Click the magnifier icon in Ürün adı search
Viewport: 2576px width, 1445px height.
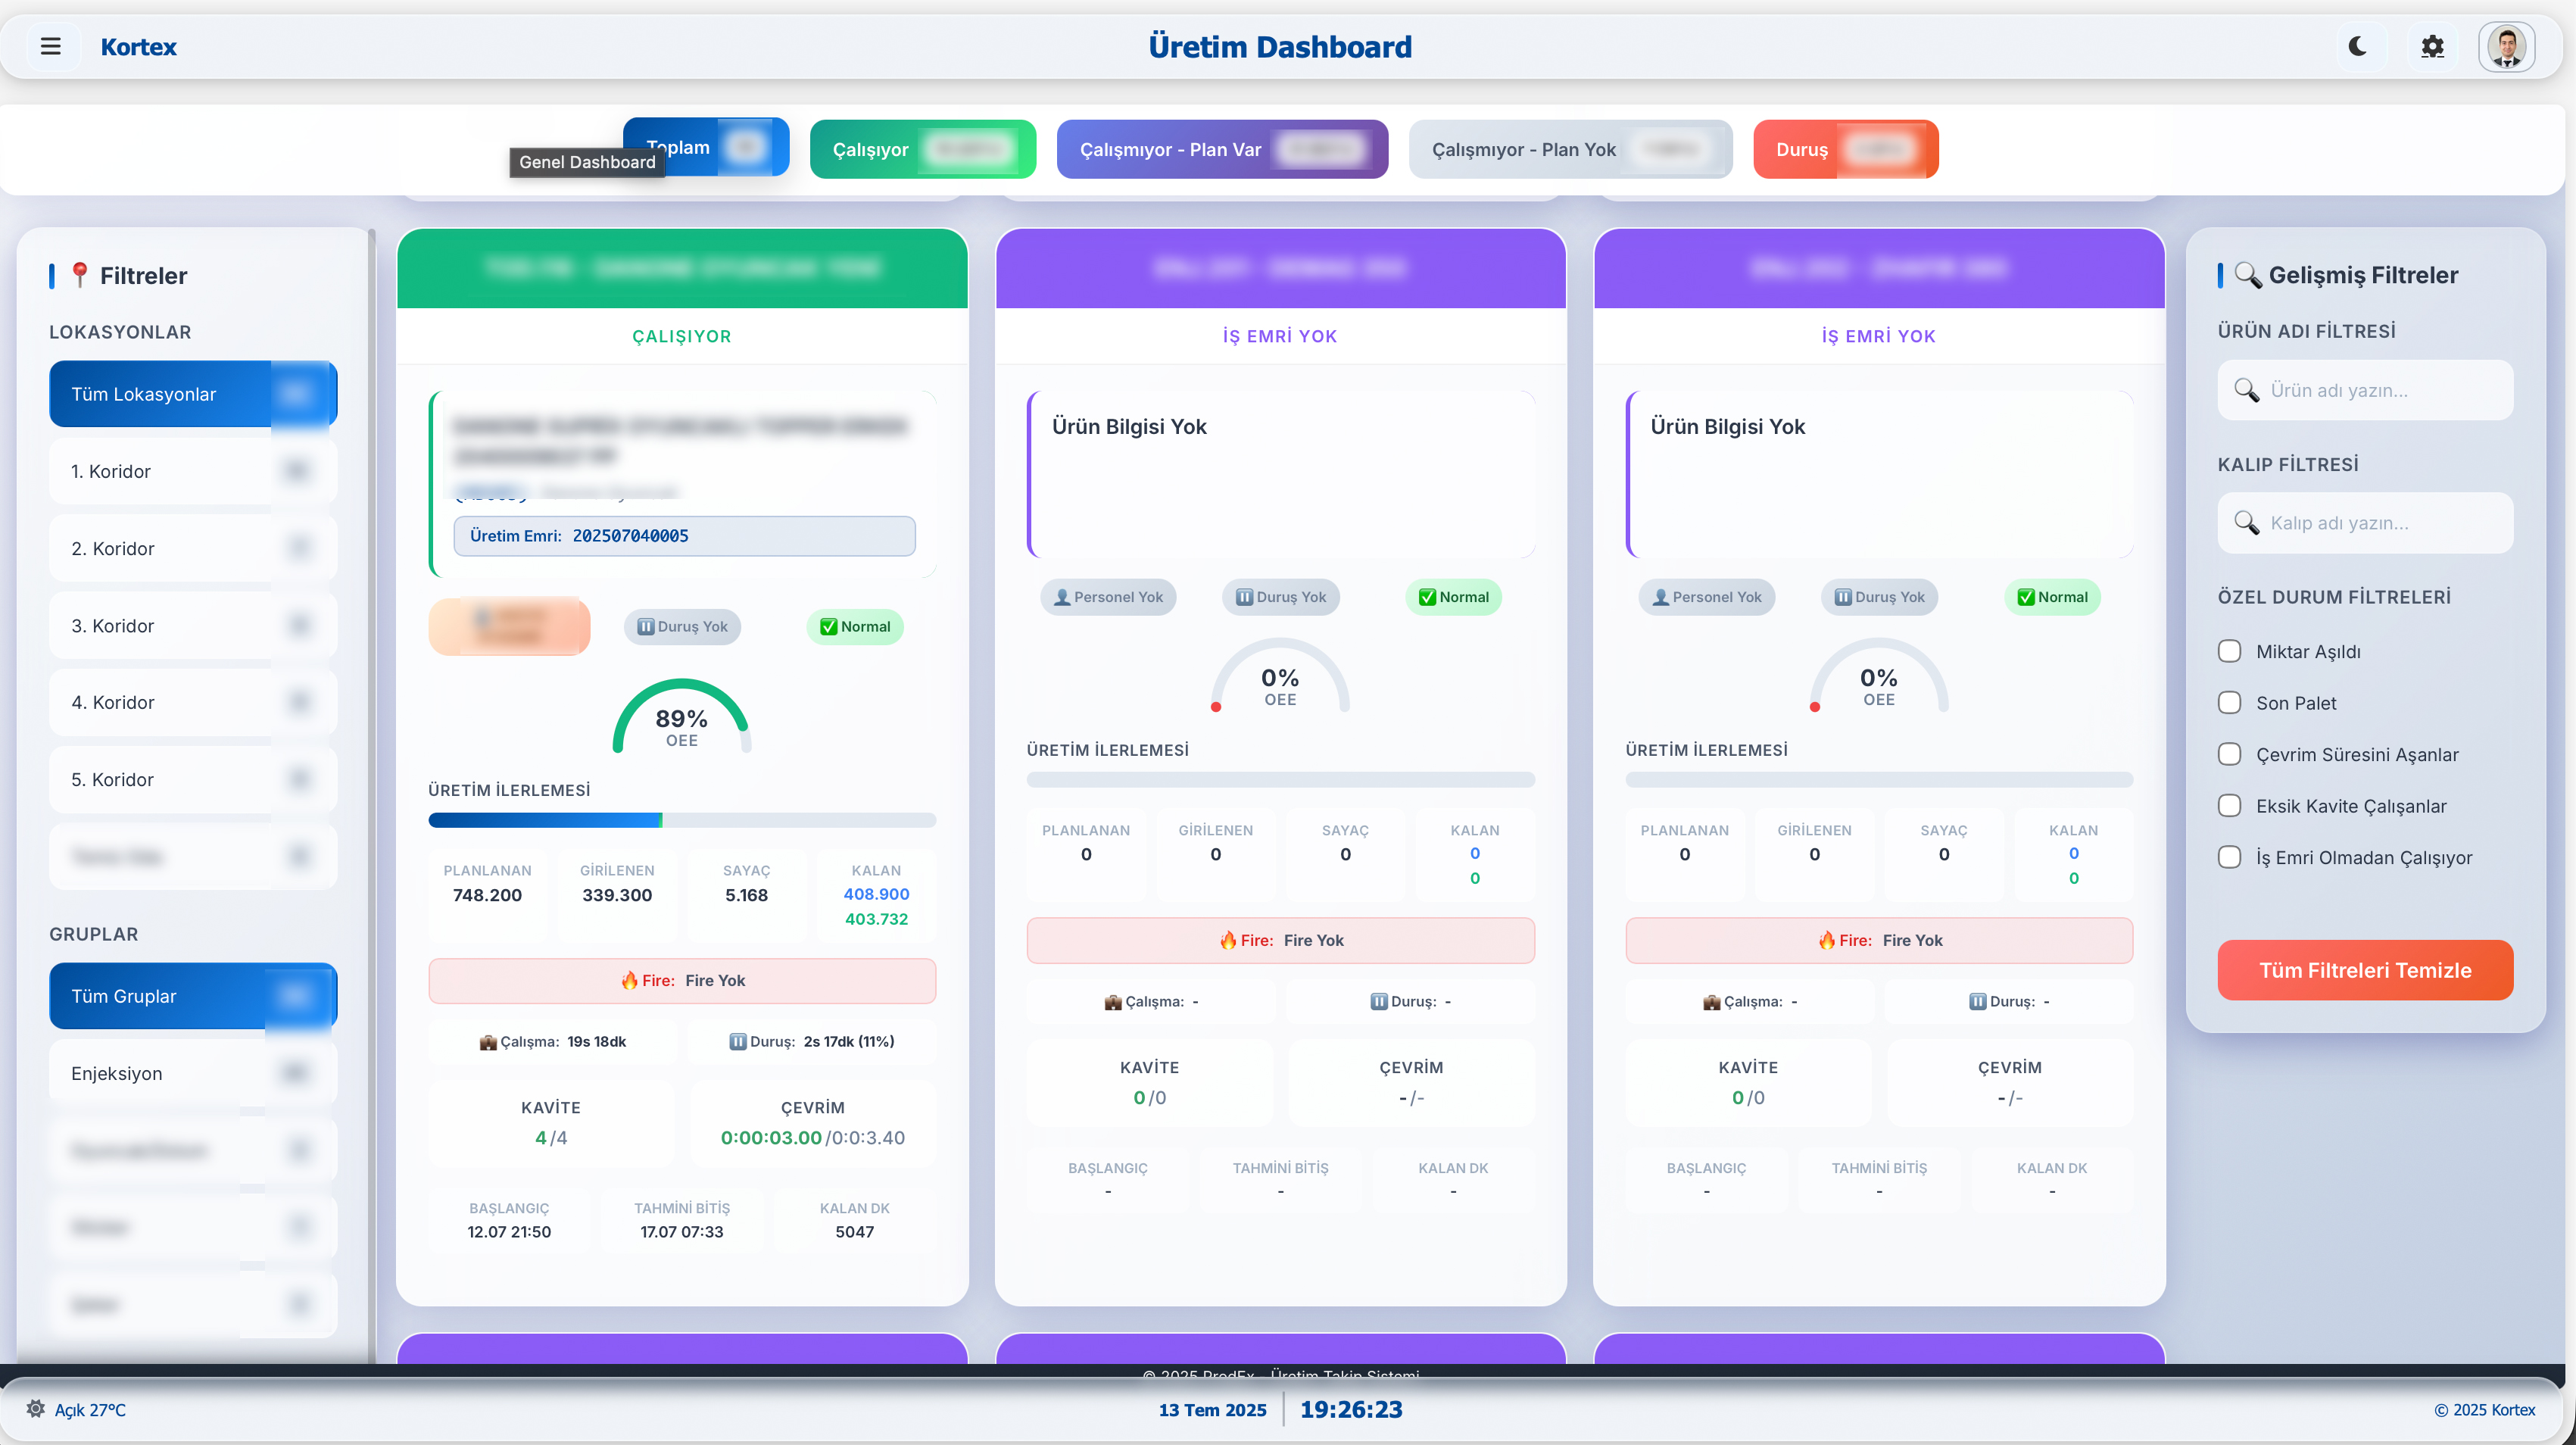2247,390
